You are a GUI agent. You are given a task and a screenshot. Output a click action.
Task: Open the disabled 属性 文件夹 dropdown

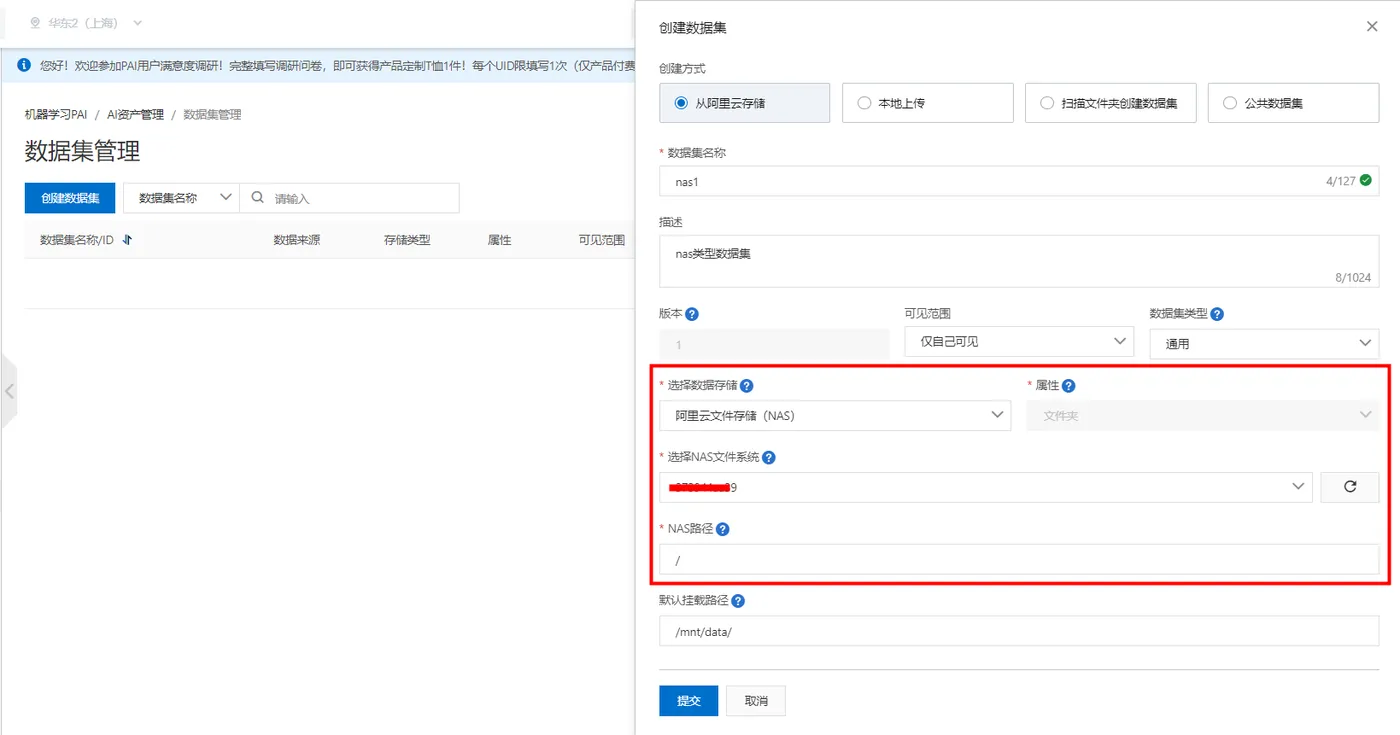[1202, 415]
